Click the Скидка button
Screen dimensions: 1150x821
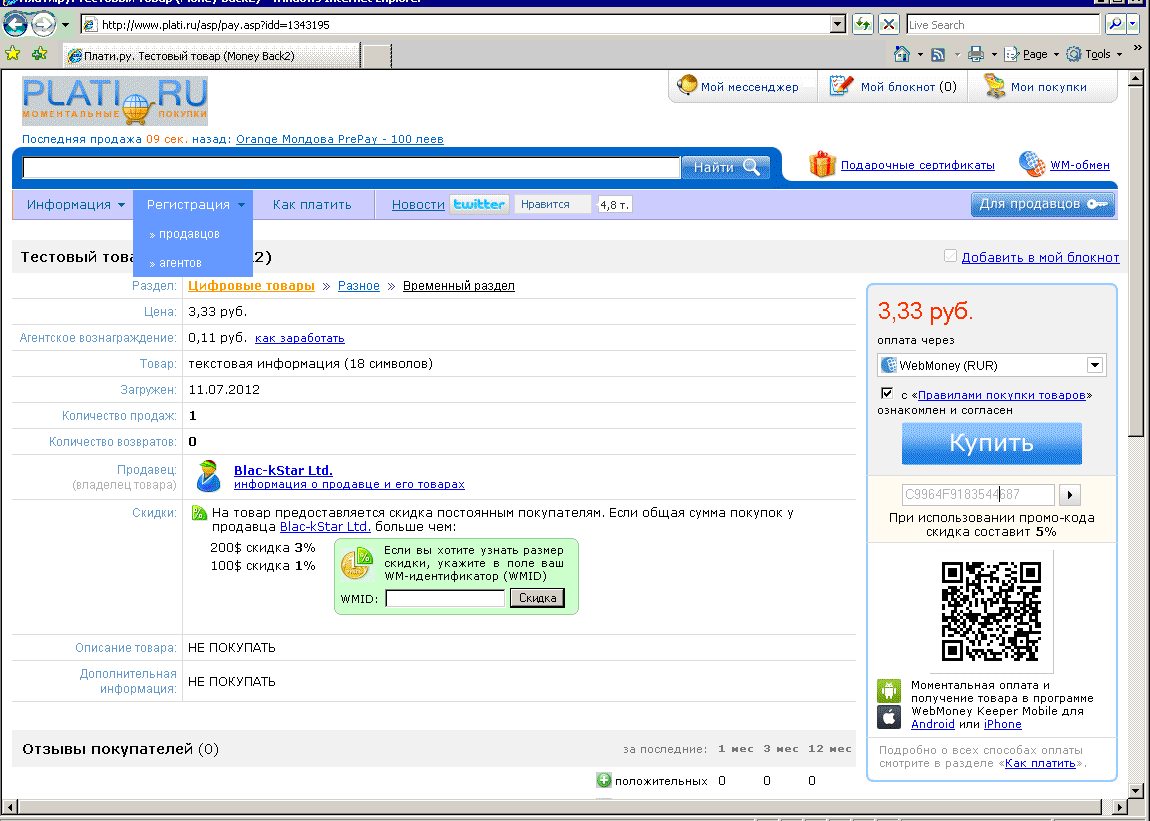click(538, 598)
